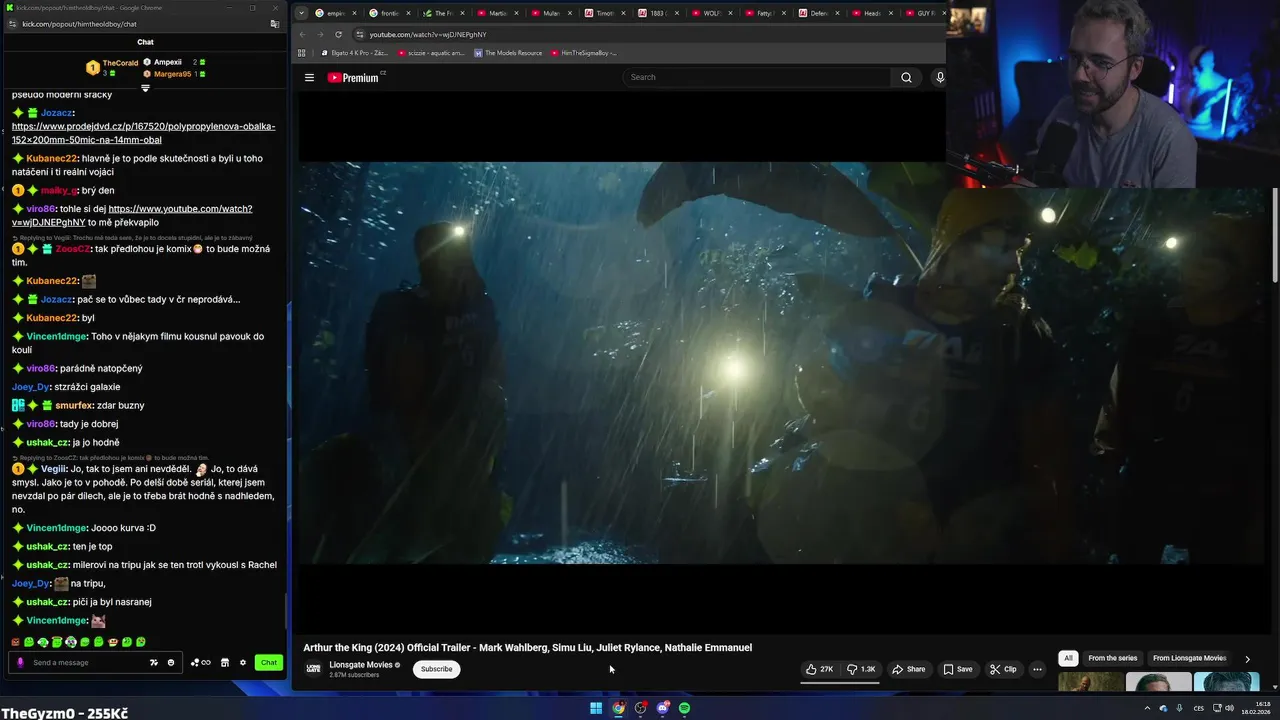
Task: Click the Ampexii leaderboard entry
Action: click(x=174, y=62)
